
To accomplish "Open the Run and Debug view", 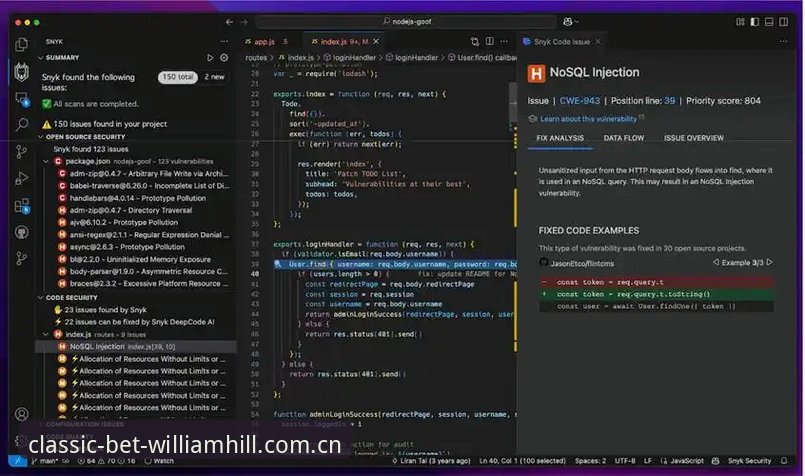I will 22,178.
